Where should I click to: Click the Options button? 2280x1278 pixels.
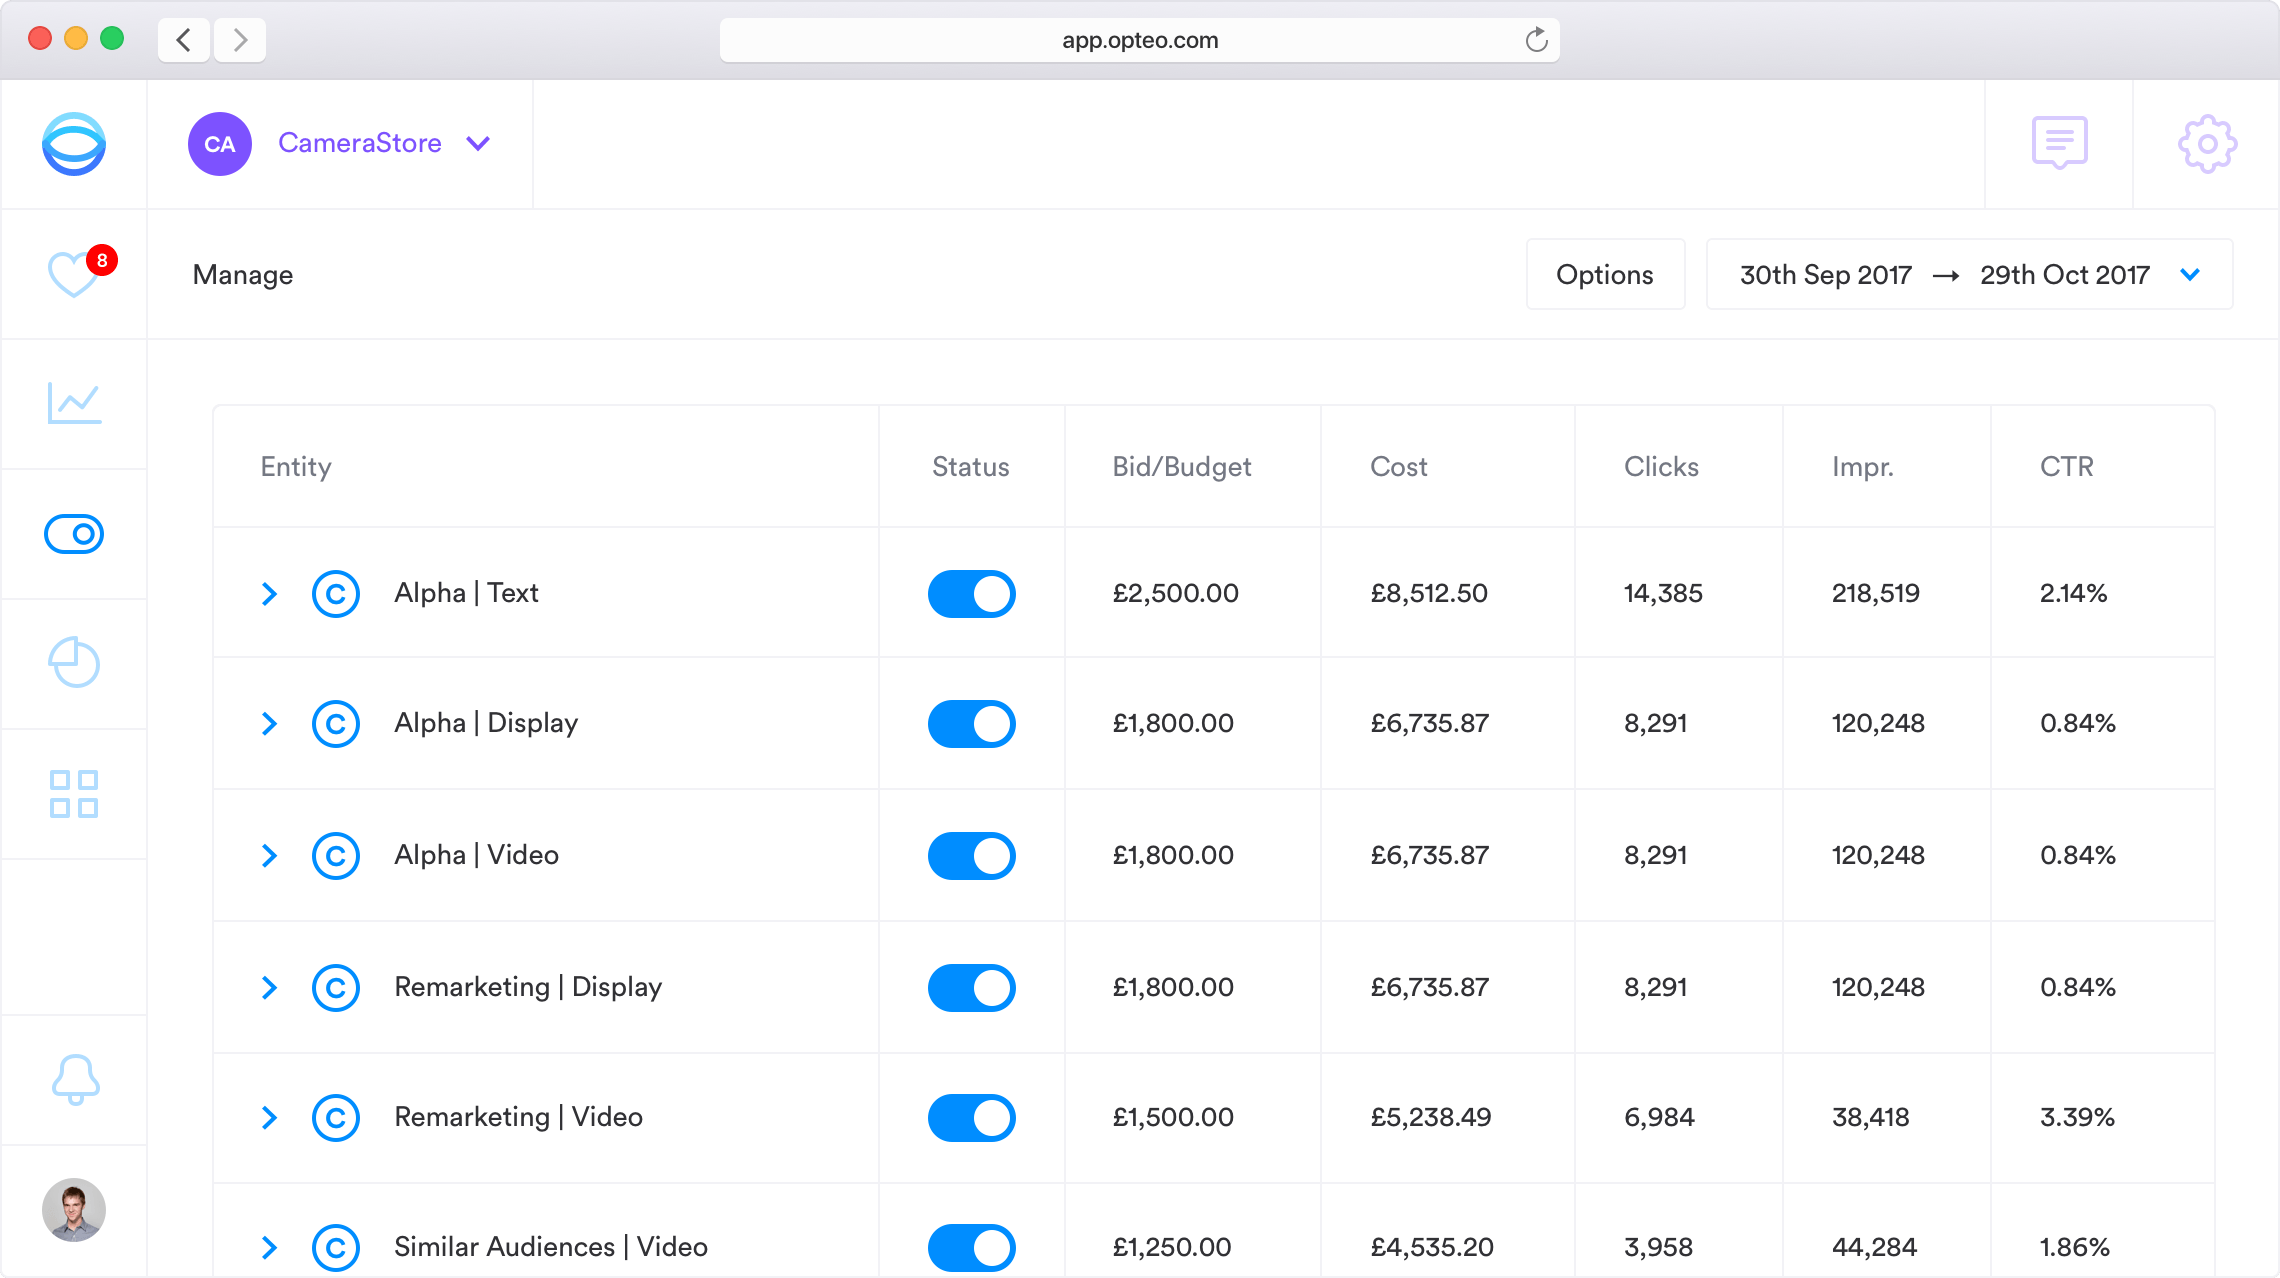[1604, 274]
